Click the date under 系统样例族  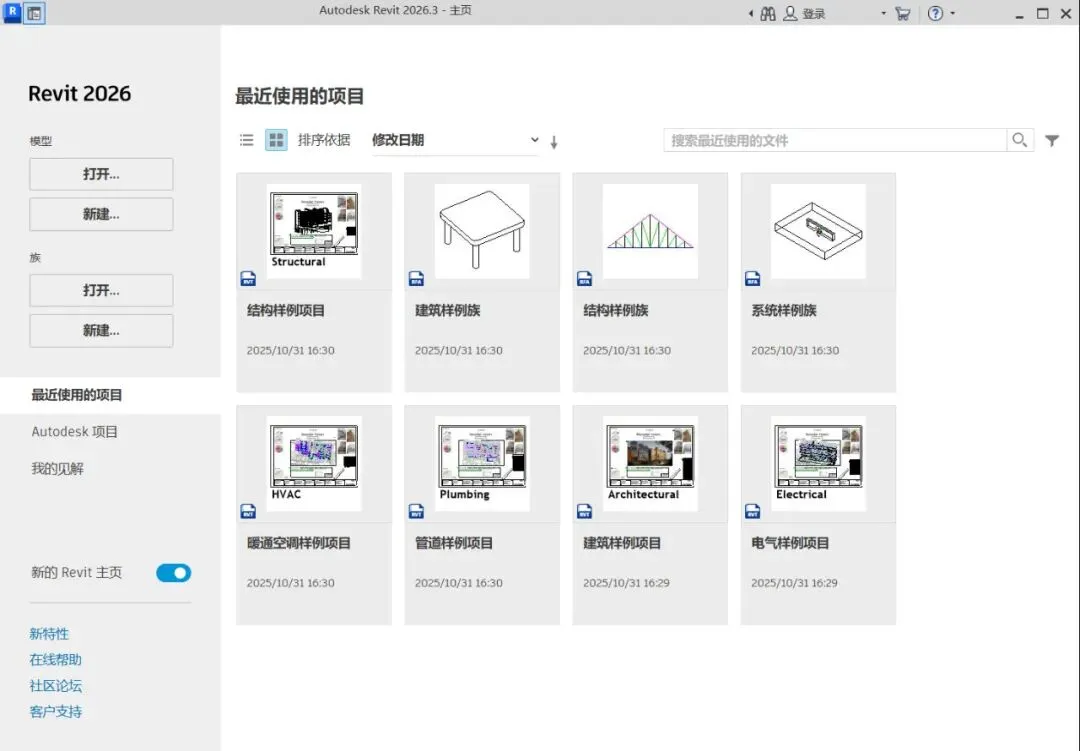point(795,351)
